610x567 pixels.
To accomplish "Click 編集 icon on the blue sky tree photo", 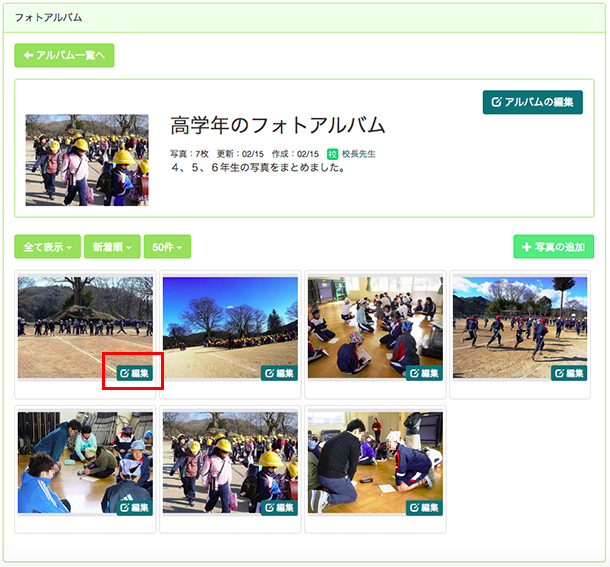I will click(x=279, y=373).
